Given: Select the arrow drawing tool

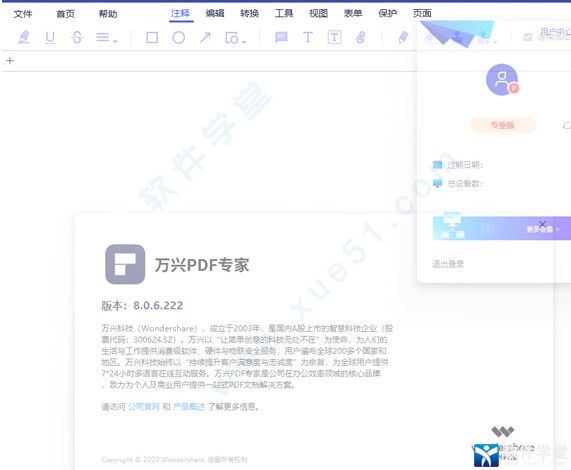Looking at the screenshot, I should click(205, 37).
